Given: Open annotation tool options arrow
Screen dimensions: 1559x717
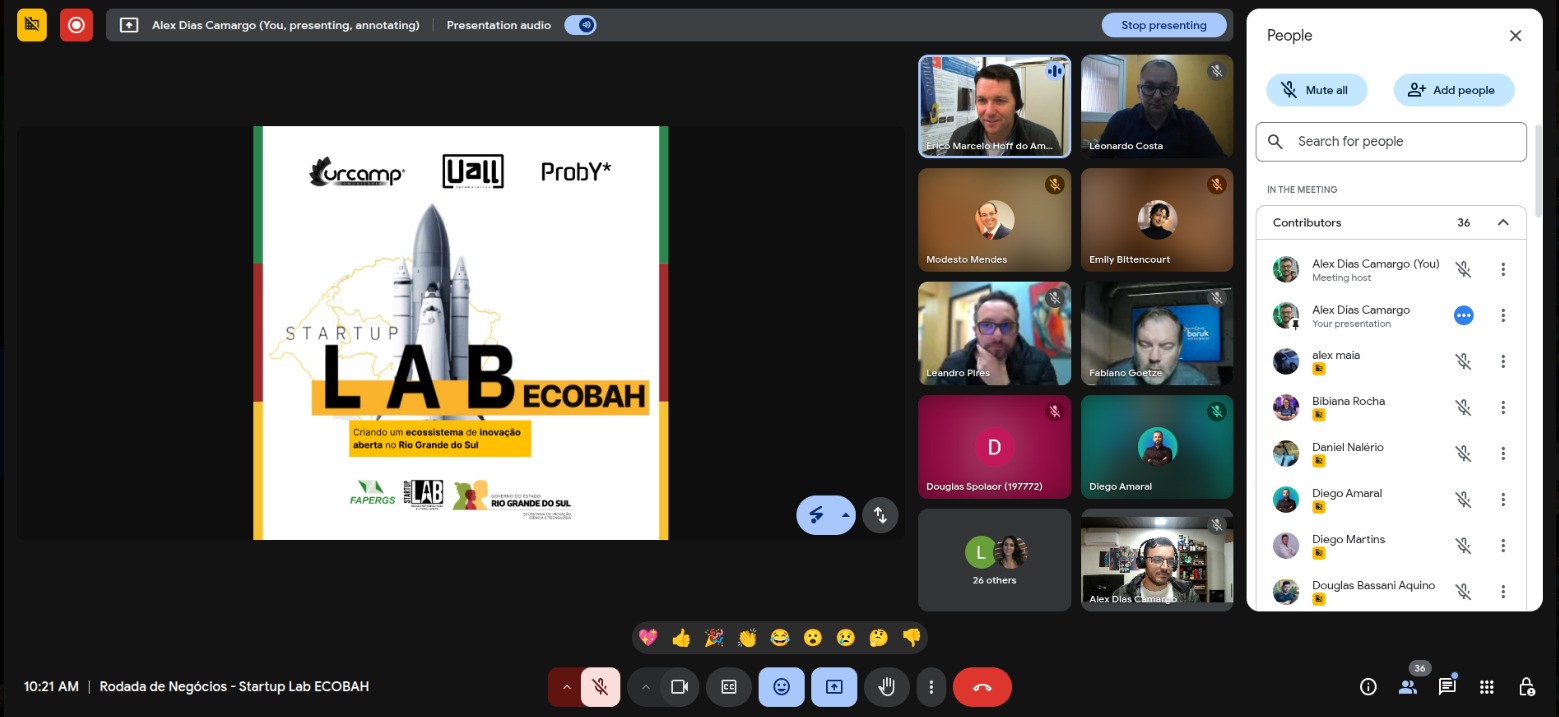Looking at the screenshot, I should [846, 515].
